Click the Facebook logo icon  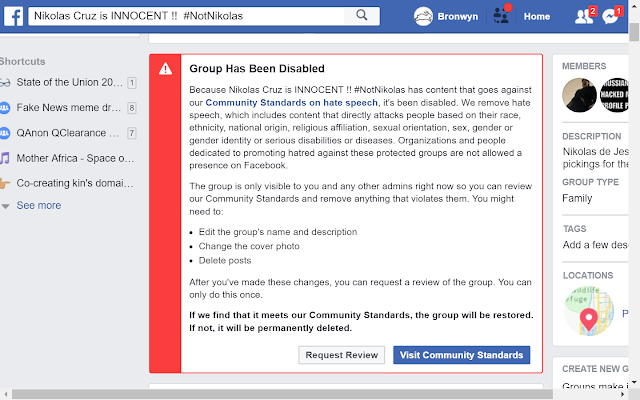pyautogui.click(x=13, y=16)
